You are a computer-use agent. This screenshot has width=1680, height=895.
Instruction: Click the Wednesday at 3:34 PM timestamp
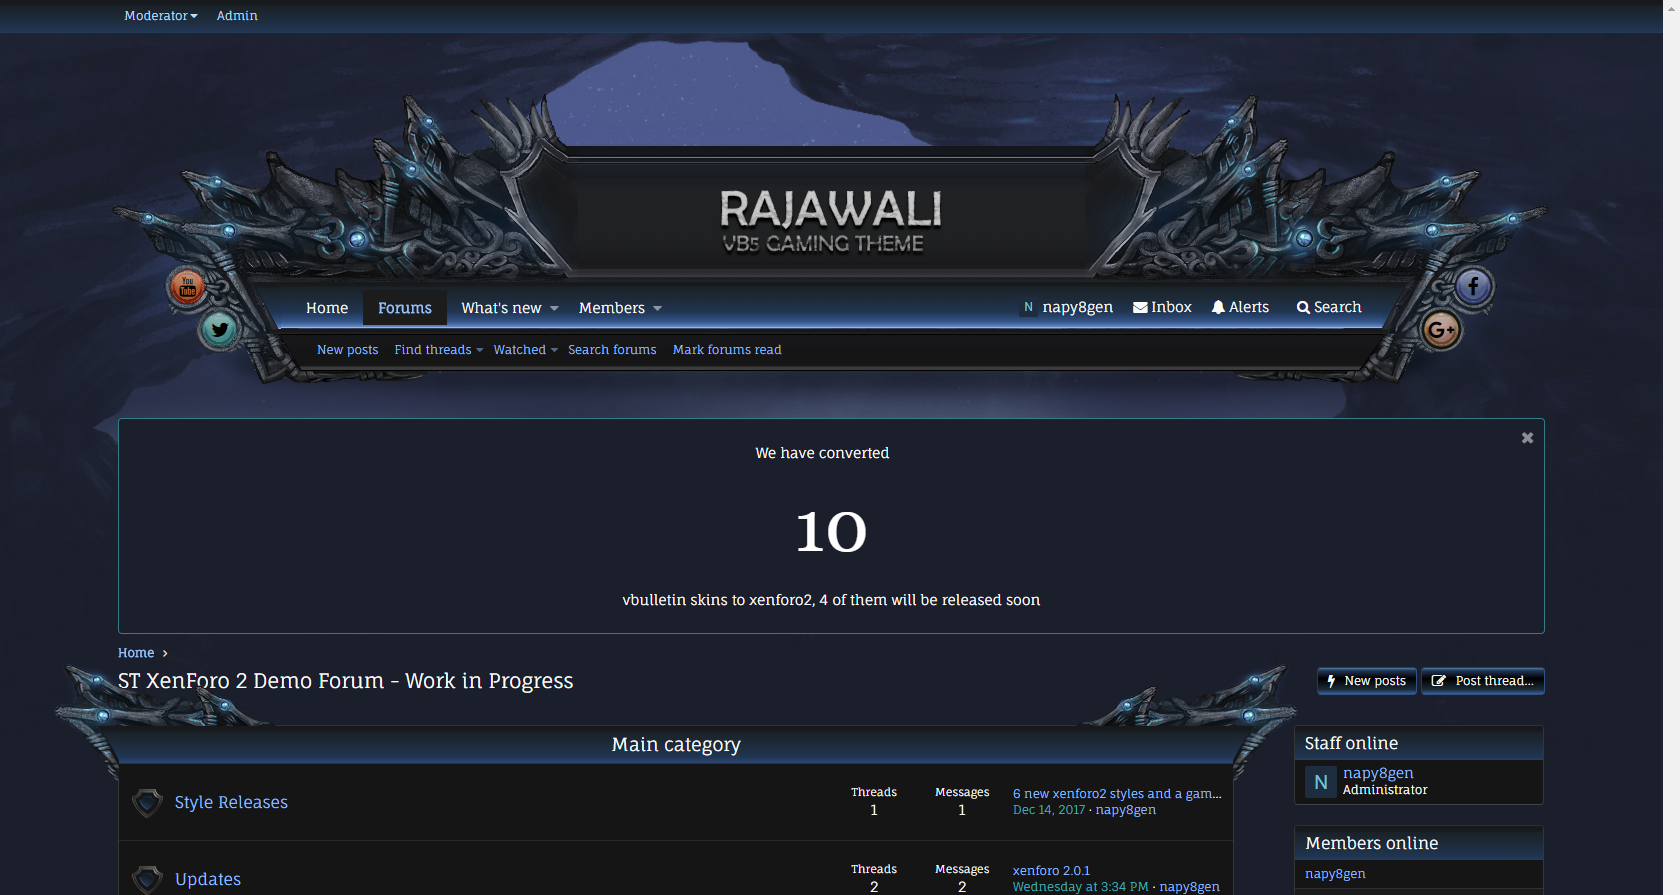(1080, 887)
